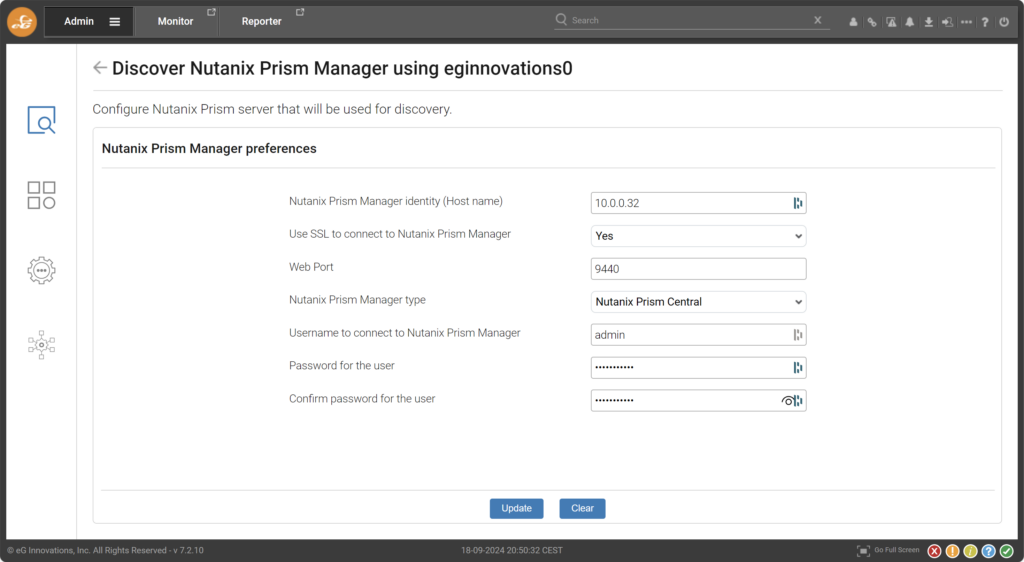Viewport: 1024px width, 562px height.
Task: Click the green checkmark normal status icon
Action: [x=1006, y=551]
